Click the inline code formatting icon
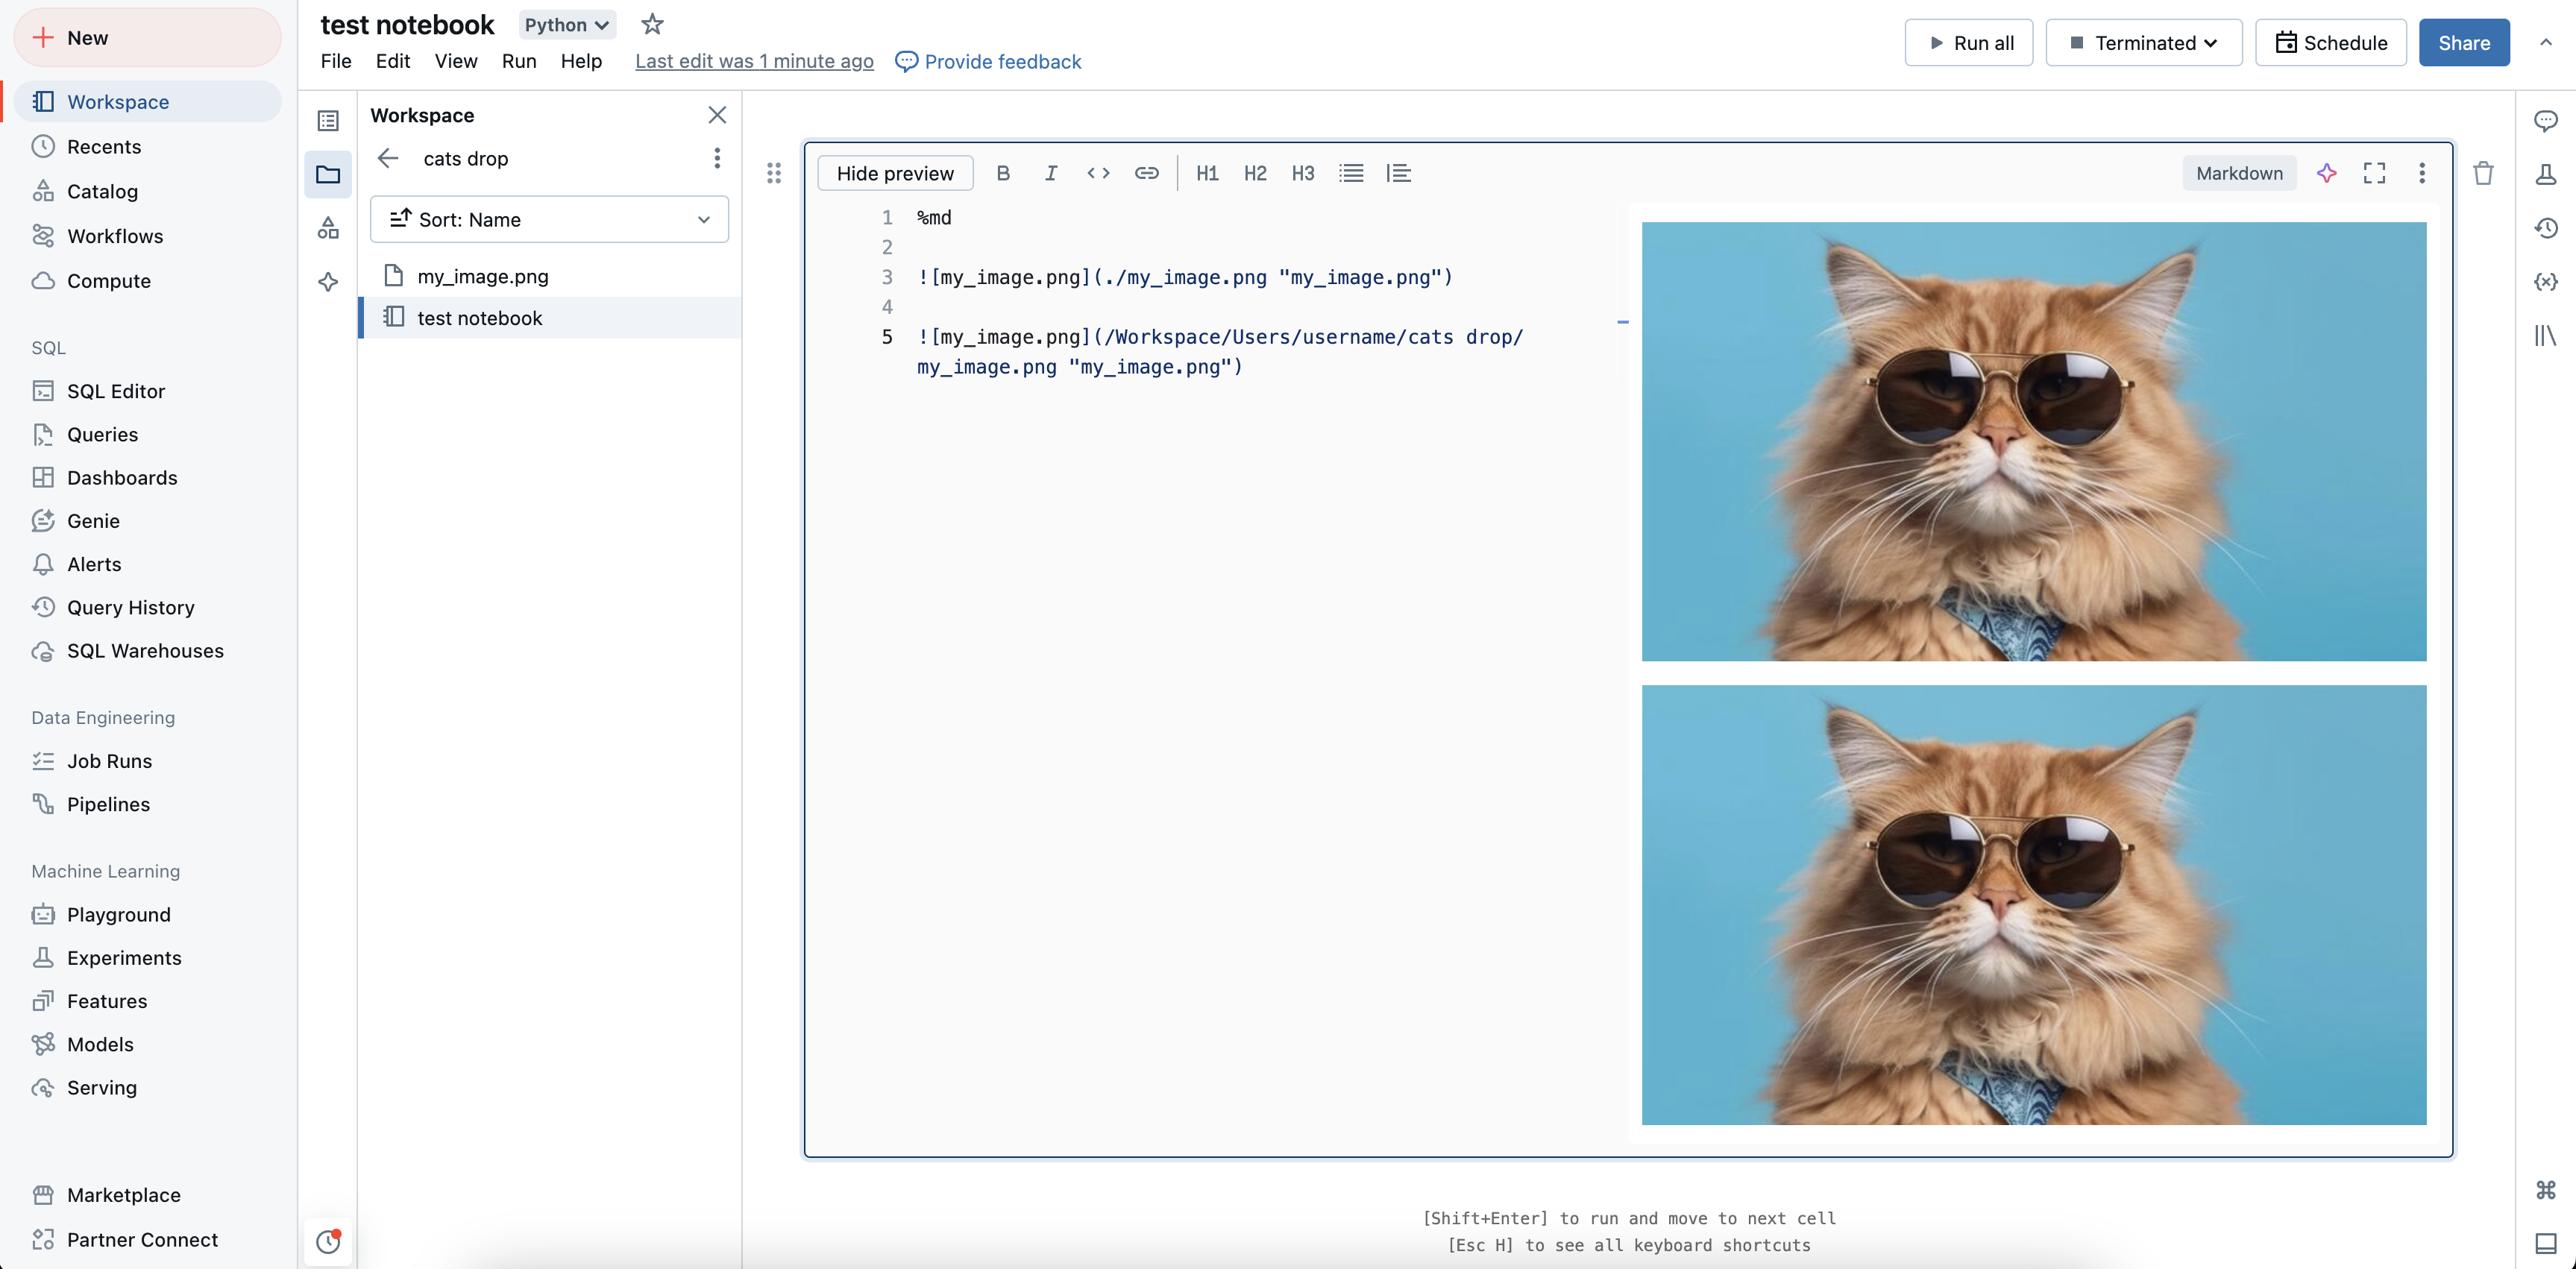Image resolution: width=2576 pixels, height=1269 pixels. pyautogui.click(x=1097, y=172)
